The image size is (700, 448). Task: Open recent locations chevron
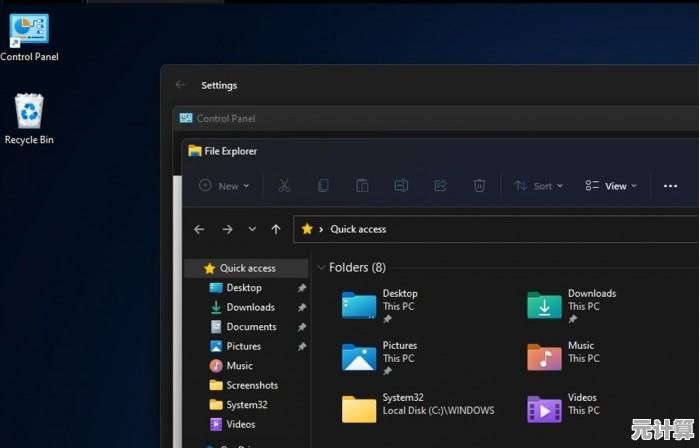pos(252,229)
